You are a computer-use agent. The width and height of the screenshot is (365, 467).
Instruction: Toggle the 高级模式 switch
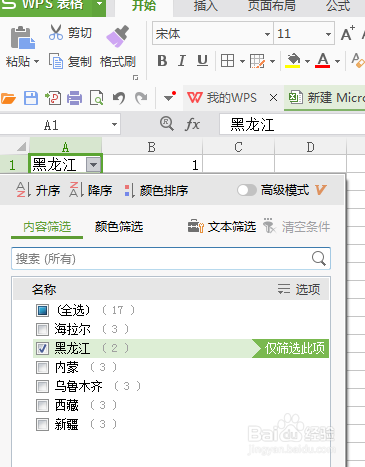pos(247,190)
